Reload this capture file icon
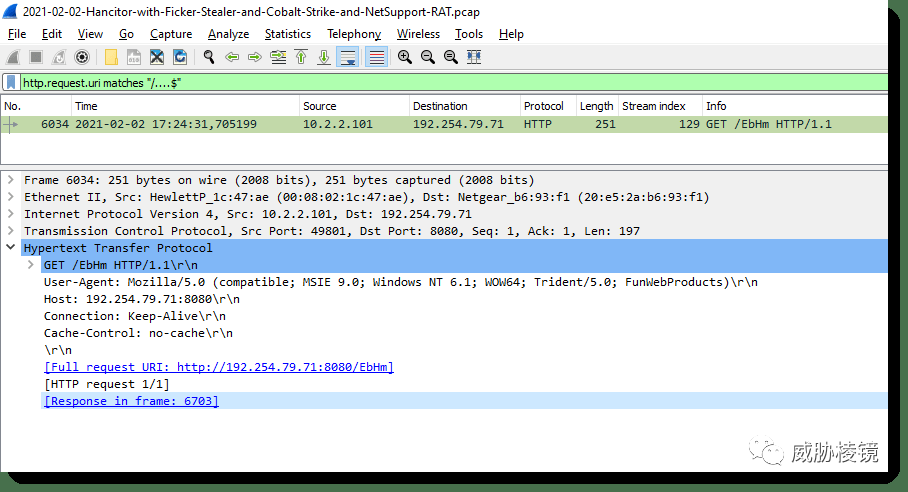908x492 pixels. [x=180, y=57]
